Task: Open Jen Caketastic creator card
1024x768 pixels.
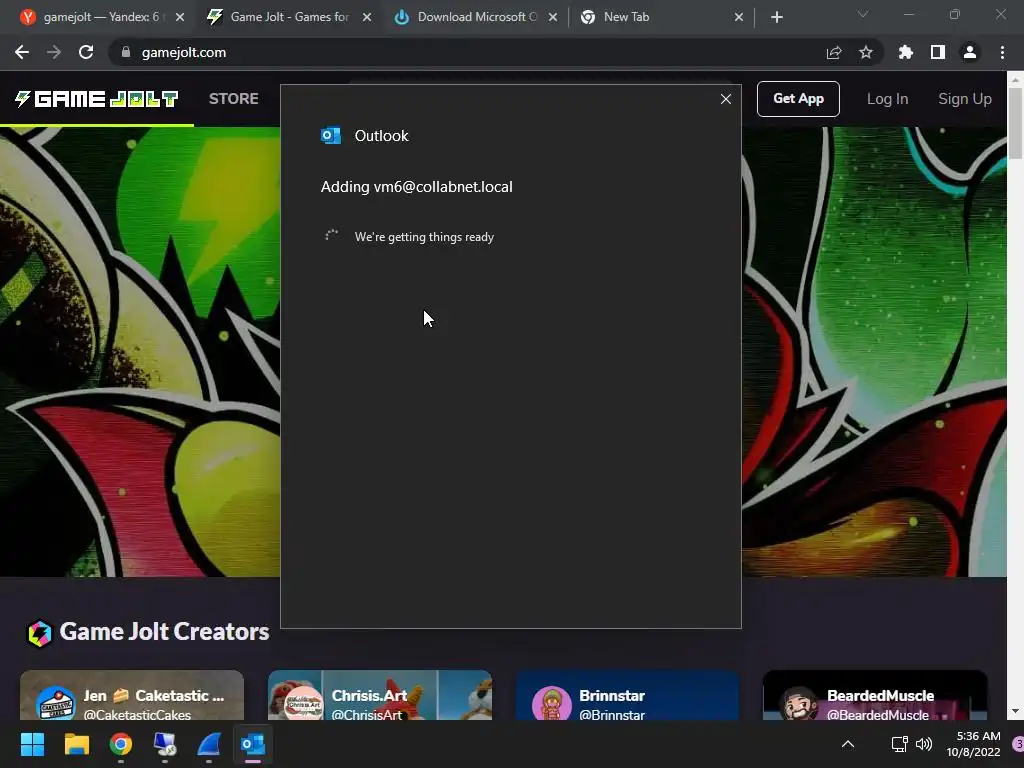Action: coord(132,696)
